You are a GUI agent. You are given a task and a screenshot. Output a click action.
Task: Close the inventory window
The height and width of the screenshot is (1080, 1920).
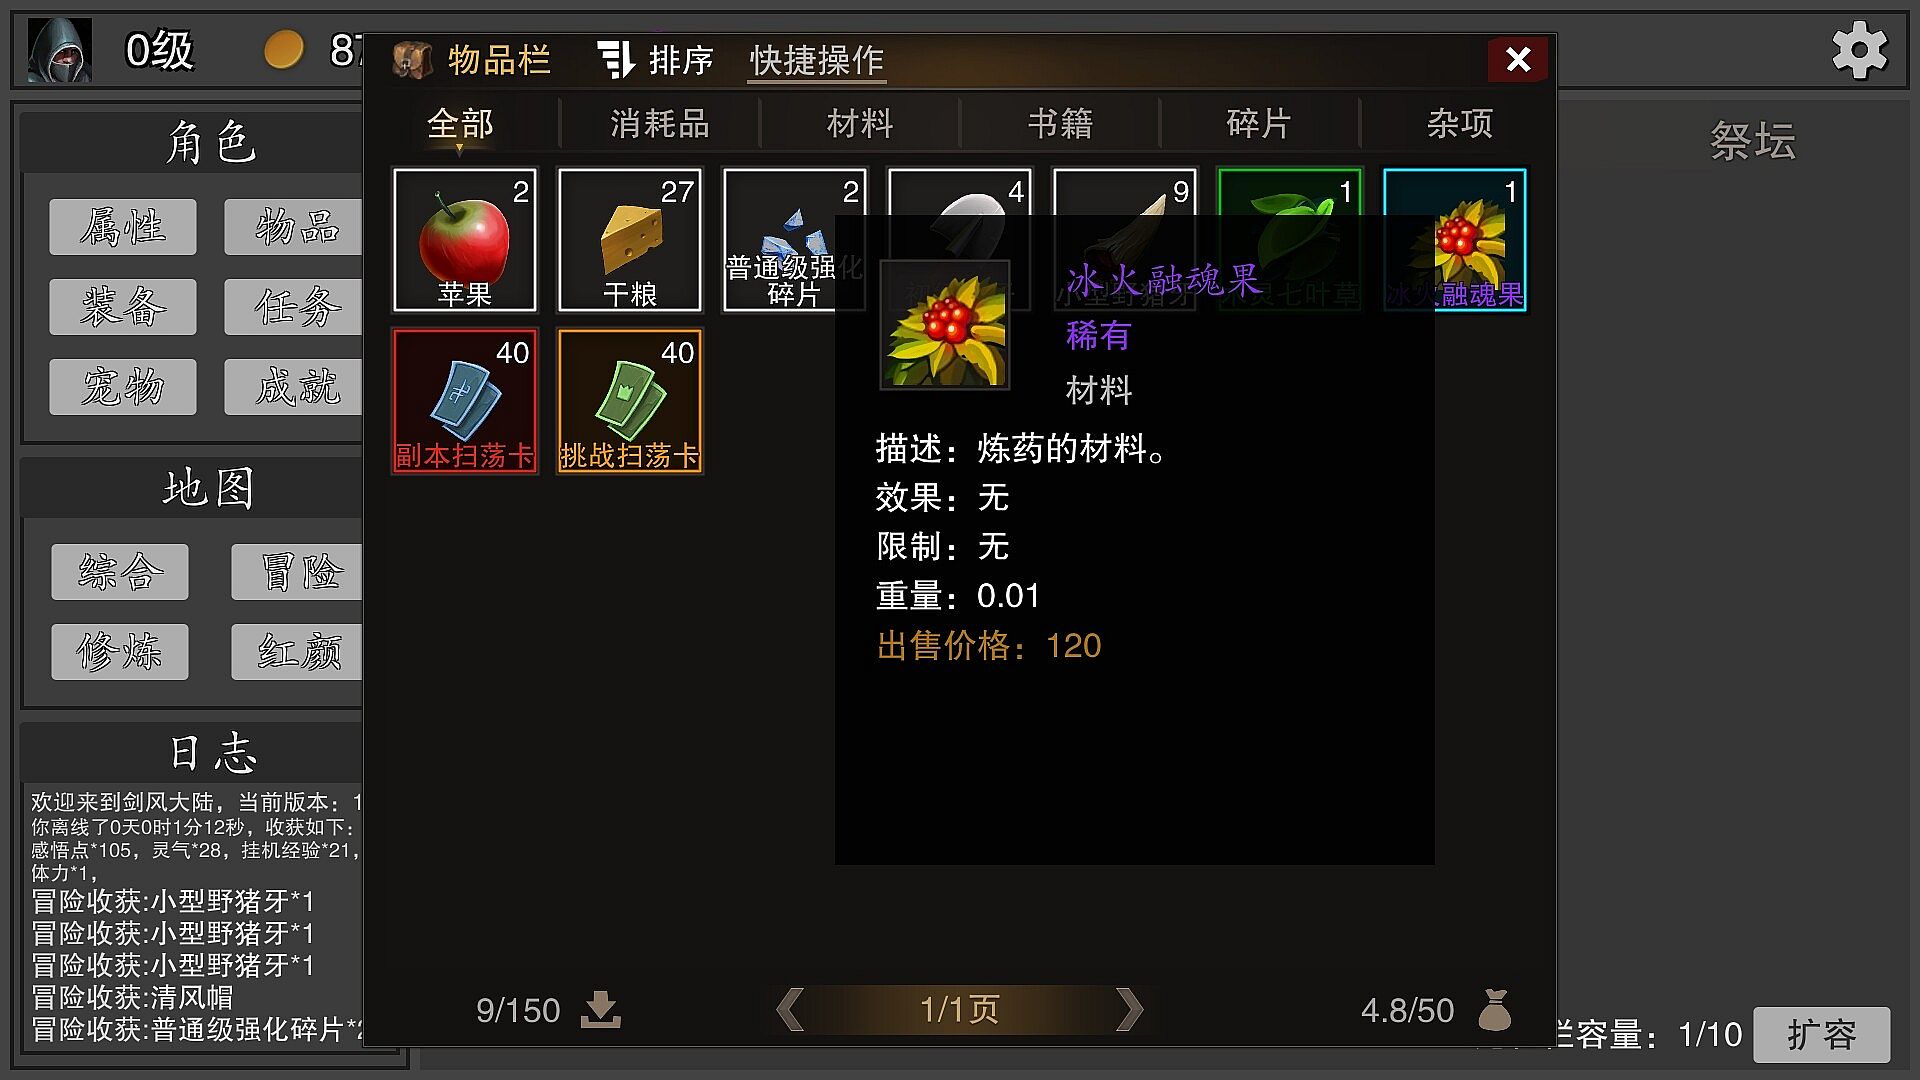coord(1518,60)
